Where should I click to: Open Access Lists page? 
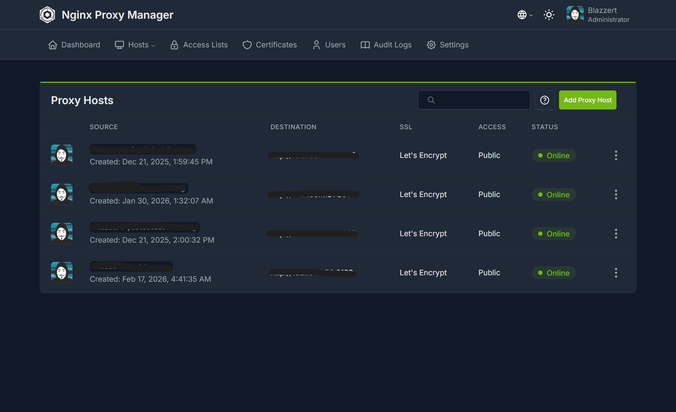point(198,45)
